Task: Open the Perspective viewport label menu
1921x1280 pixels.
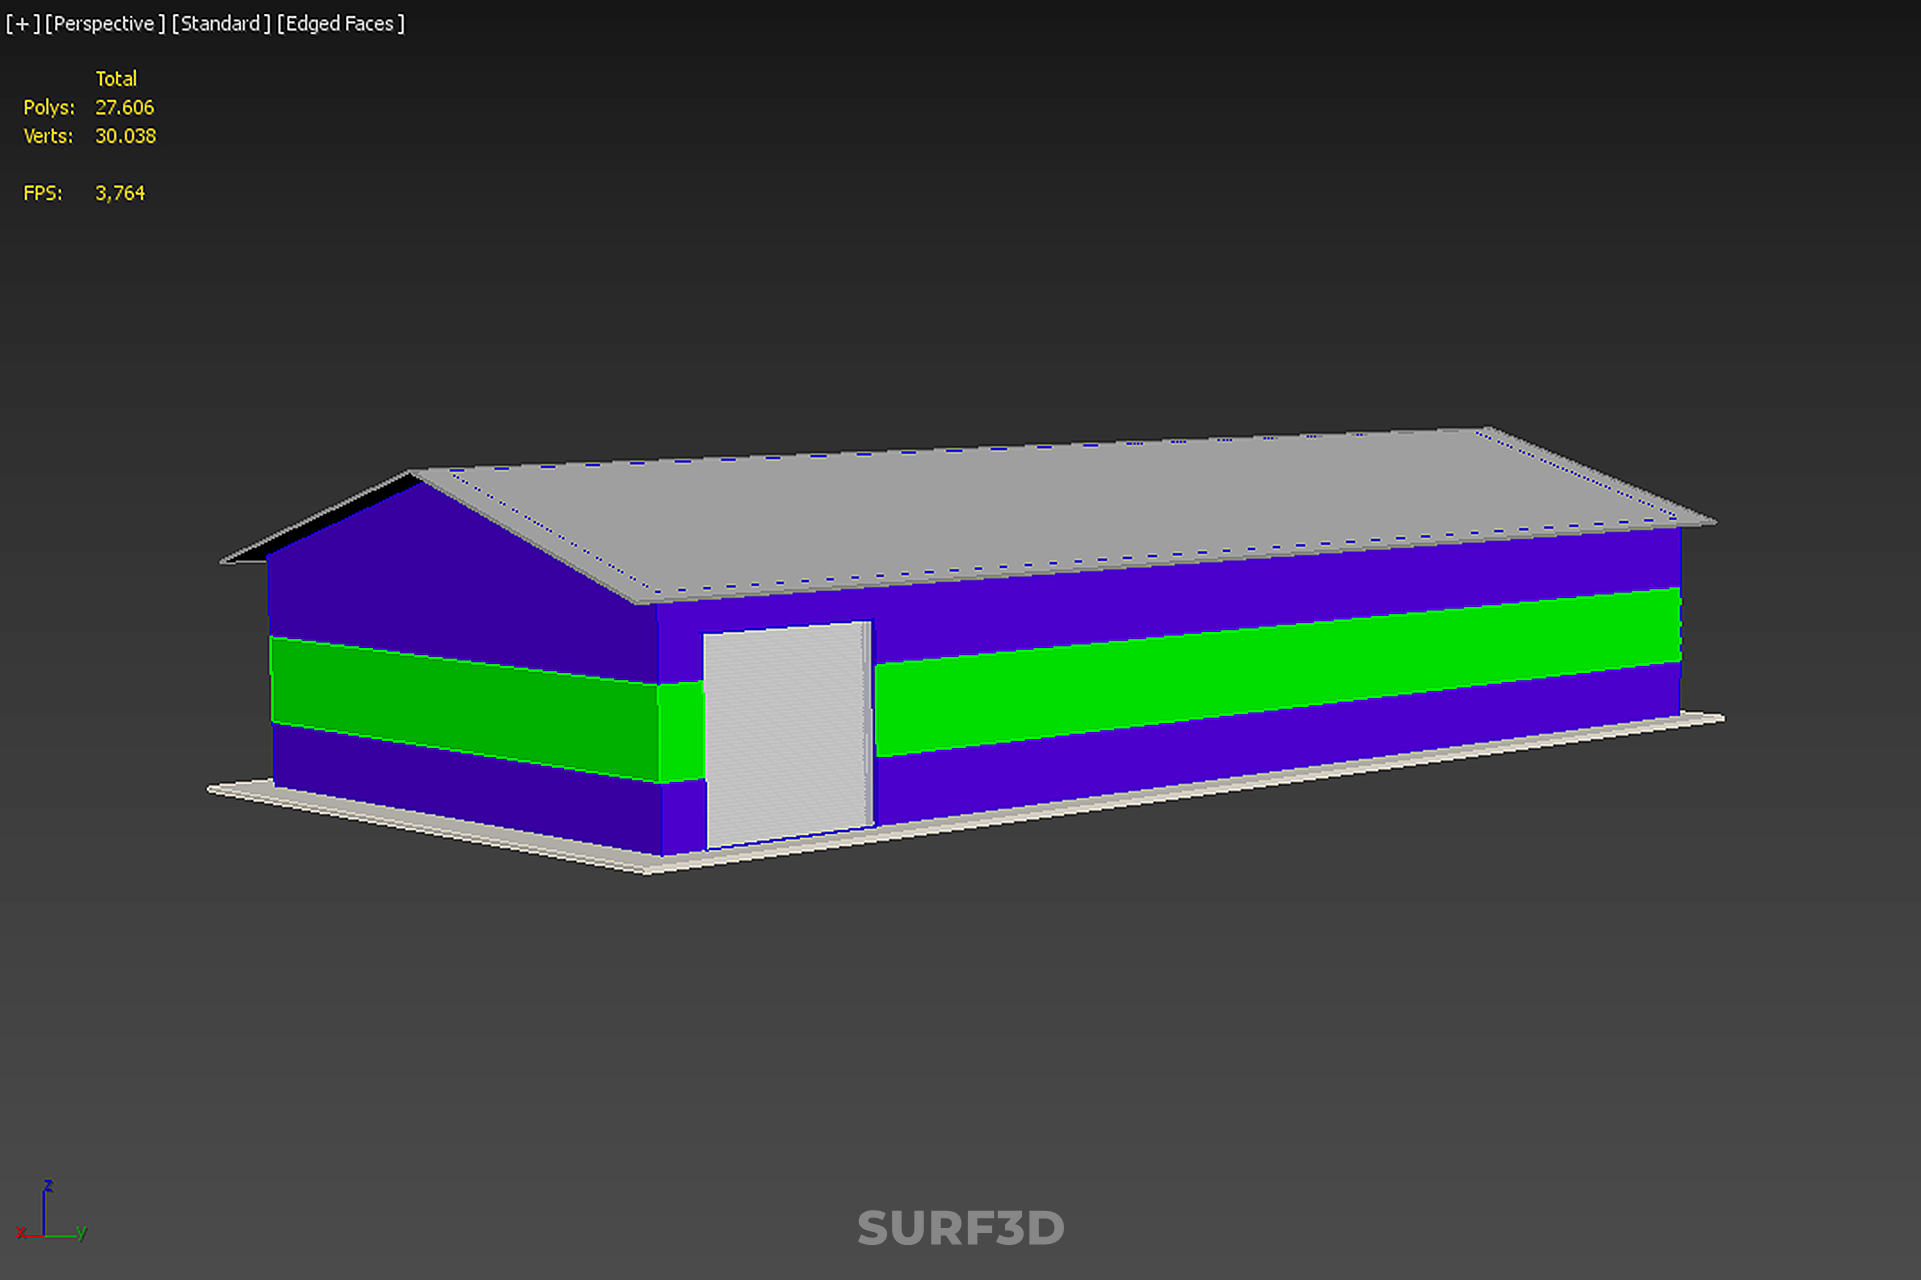Action: point(104,24)
